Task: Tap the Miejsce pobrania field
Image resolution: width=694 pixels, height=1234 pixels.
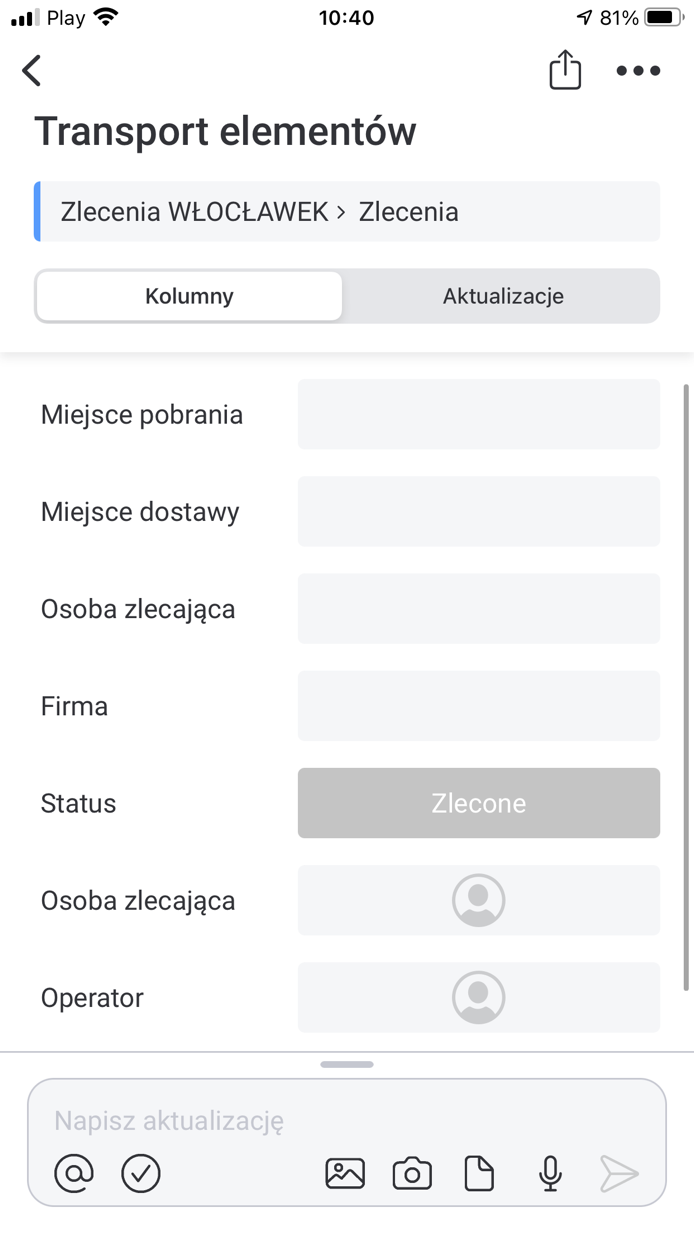Action: (479, 414)
